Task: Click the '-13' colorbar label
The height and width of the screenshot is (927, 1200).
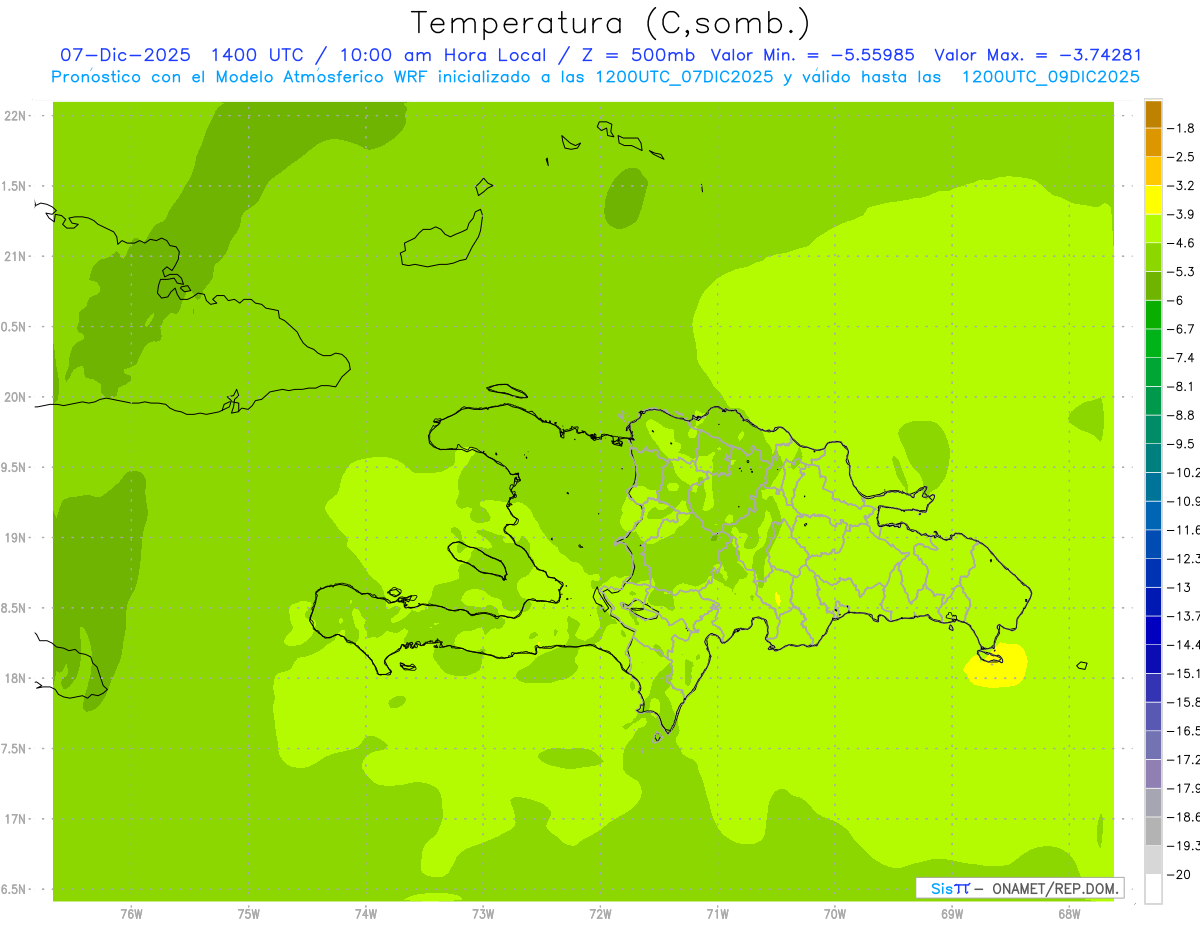Action: 1180,587
